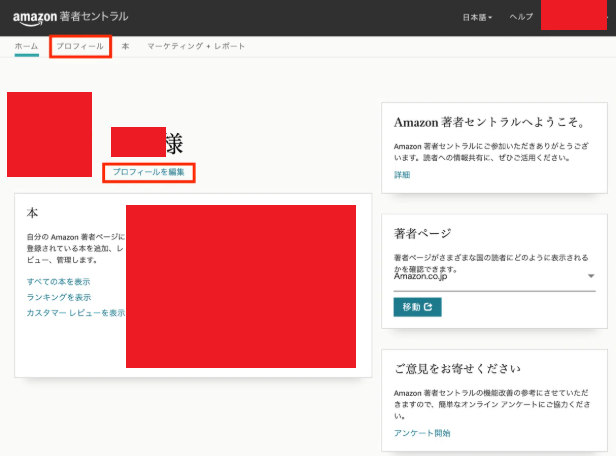Click ランキングを表示 link
The image size is (616, 456).
pos(59,297)
